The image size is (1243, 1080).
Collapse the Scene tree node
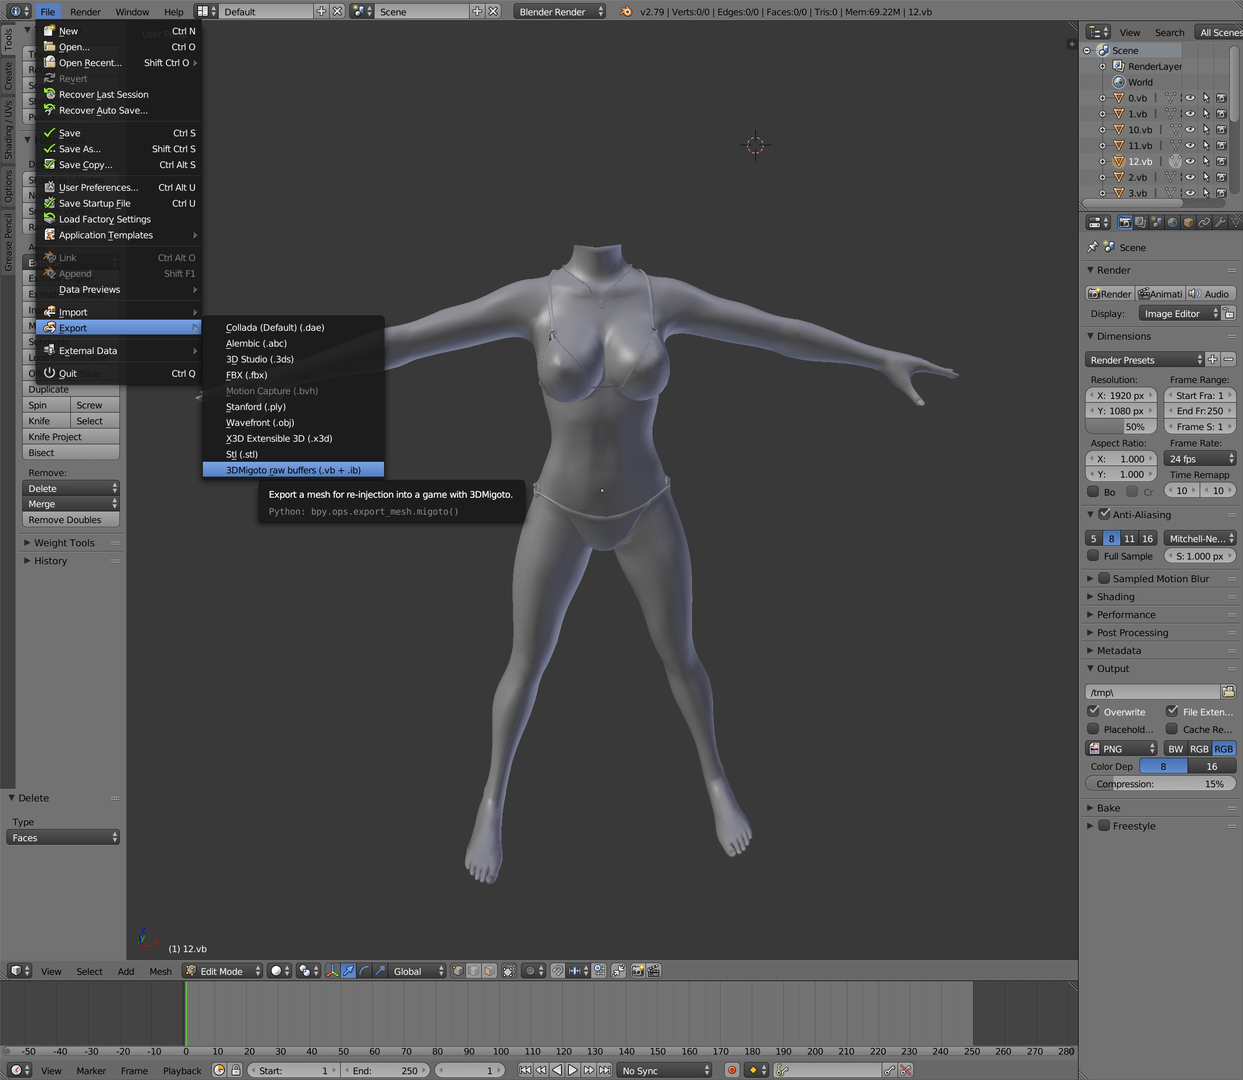click(x=1087, y=50)
